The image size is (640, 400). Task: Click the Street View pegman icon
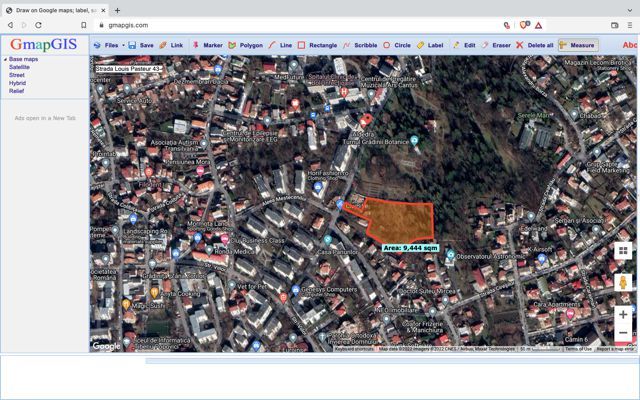click(x=623, y=282)
